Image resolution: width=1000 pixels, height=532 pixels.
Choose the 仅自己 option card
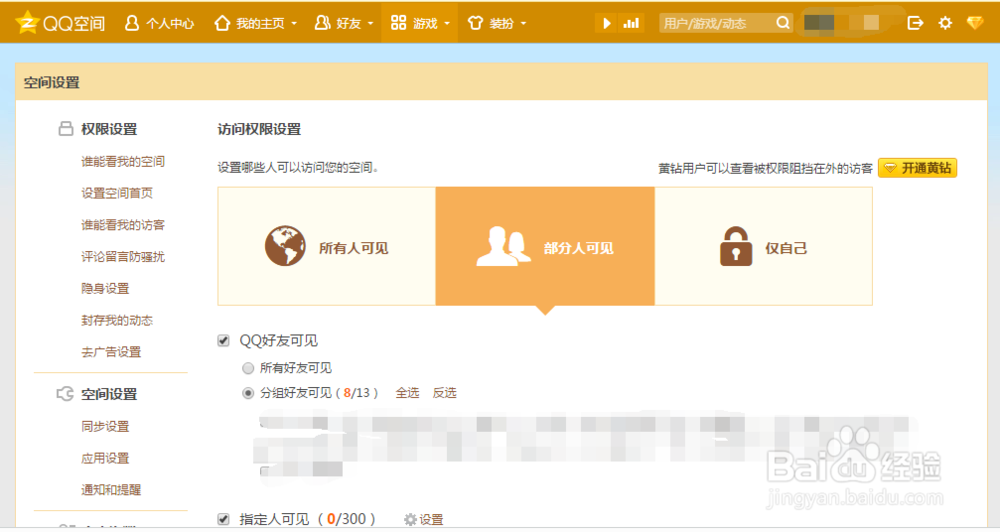coord(763,246)
